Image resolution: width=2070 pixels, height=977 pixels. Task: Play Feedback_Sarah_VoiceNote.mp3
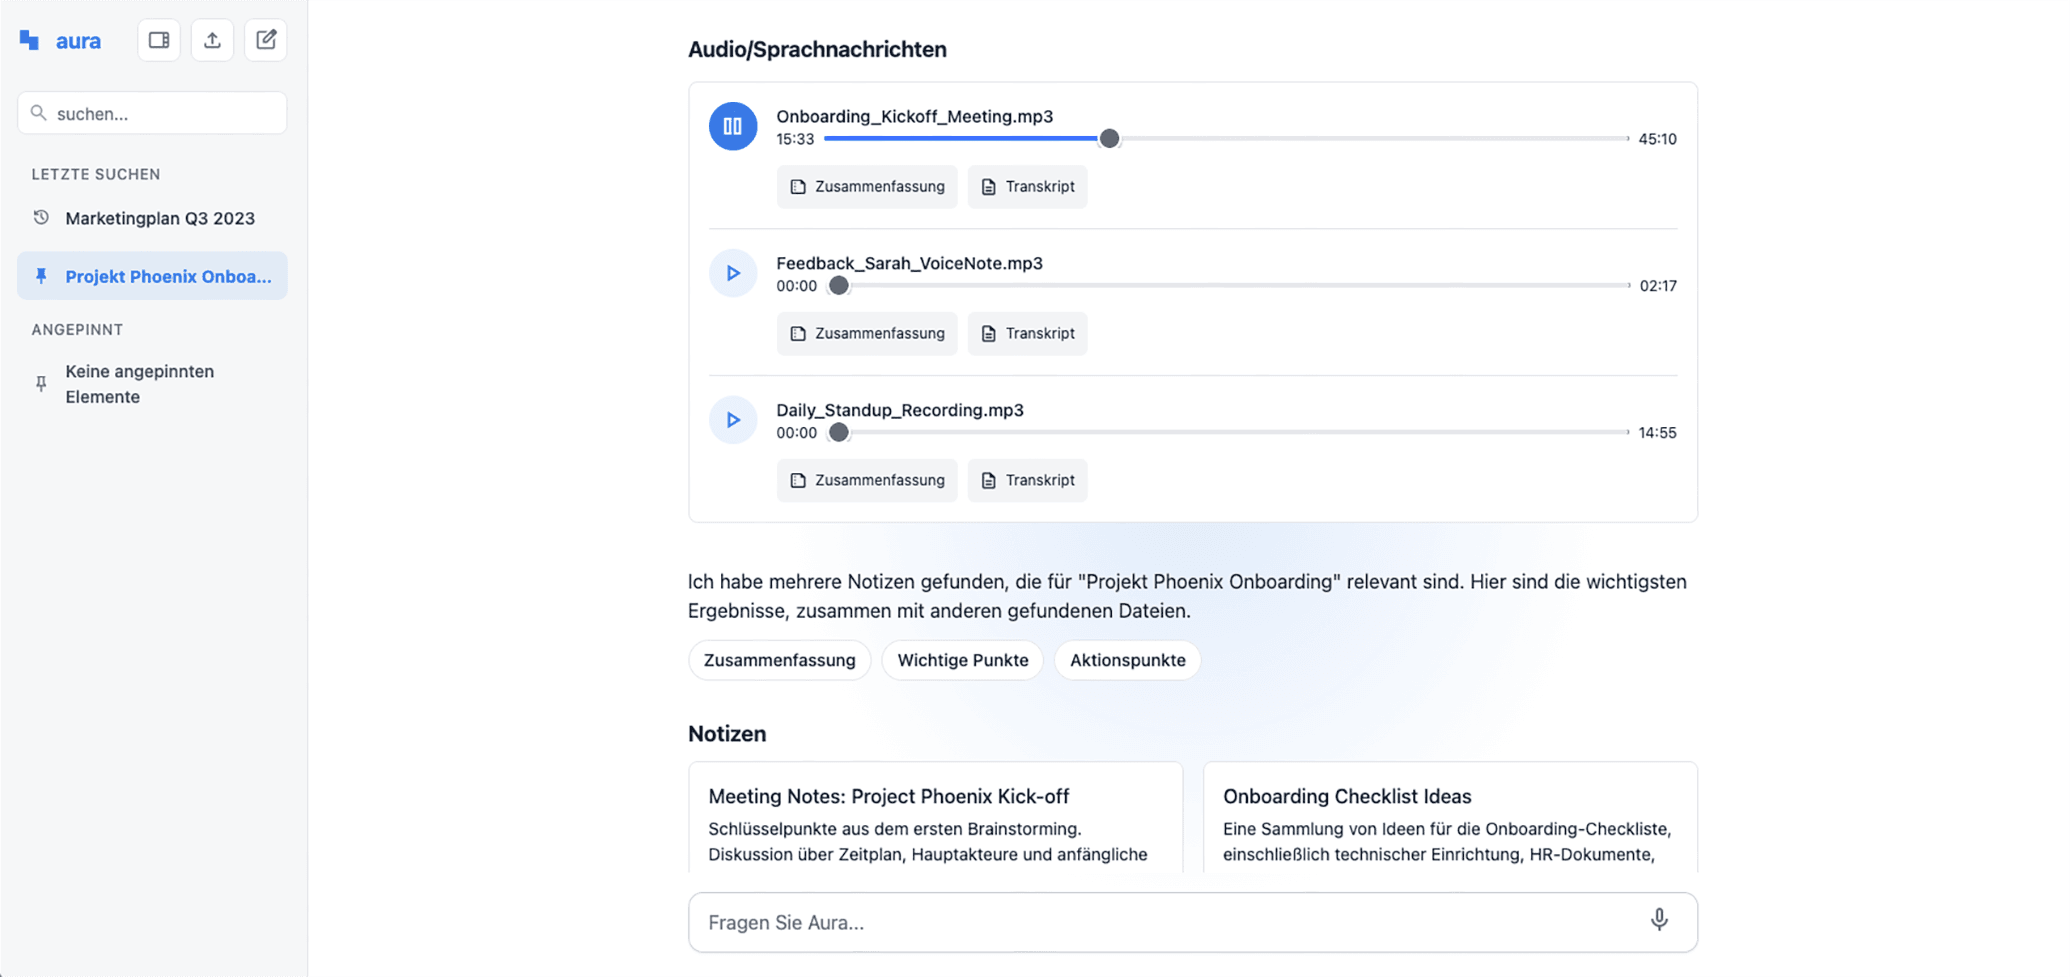pos(733,273)
